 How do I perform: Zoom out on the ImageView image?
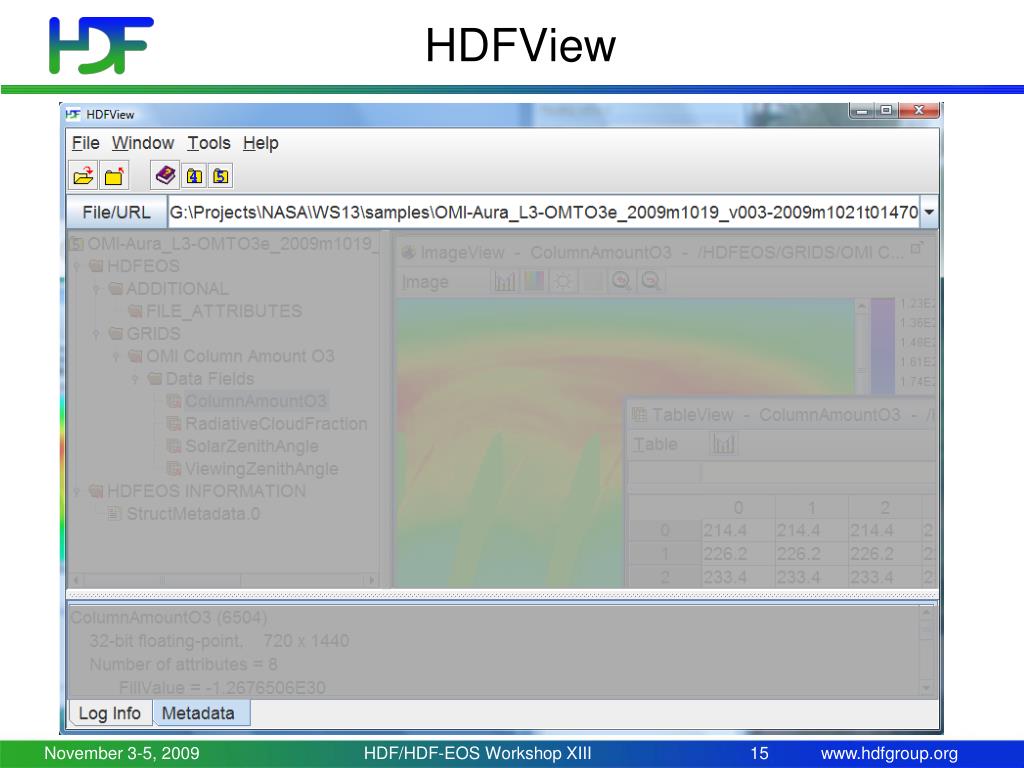tap(650, 281)
